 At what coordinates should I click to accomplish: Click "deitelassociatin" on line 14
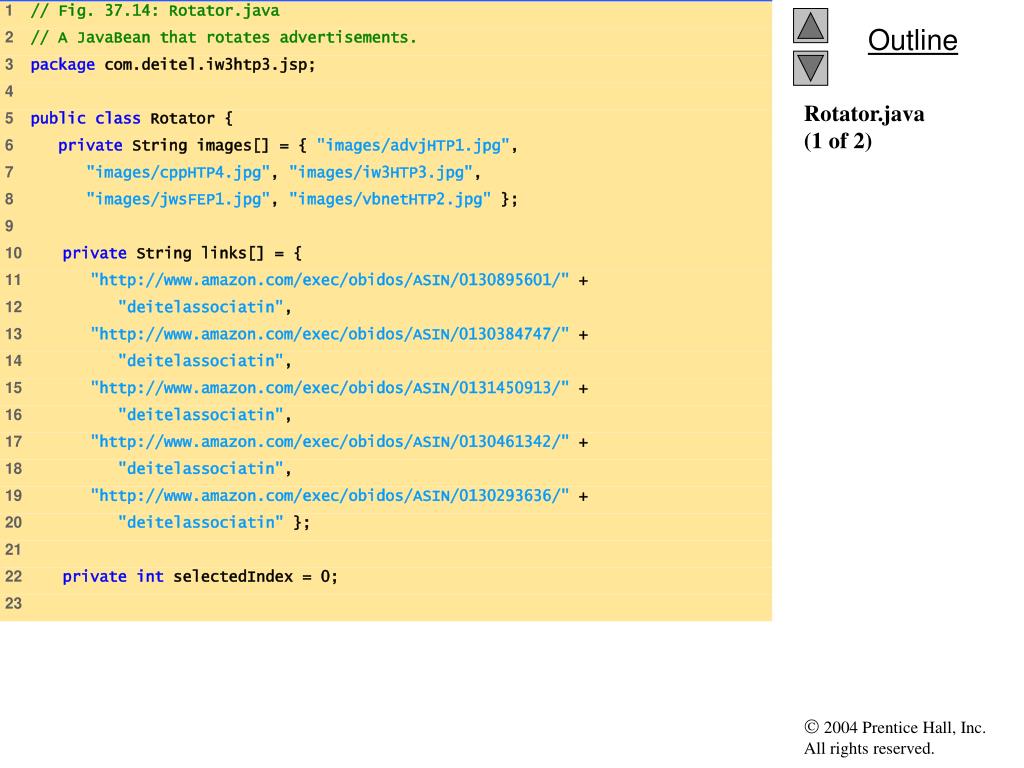[200, 361]
